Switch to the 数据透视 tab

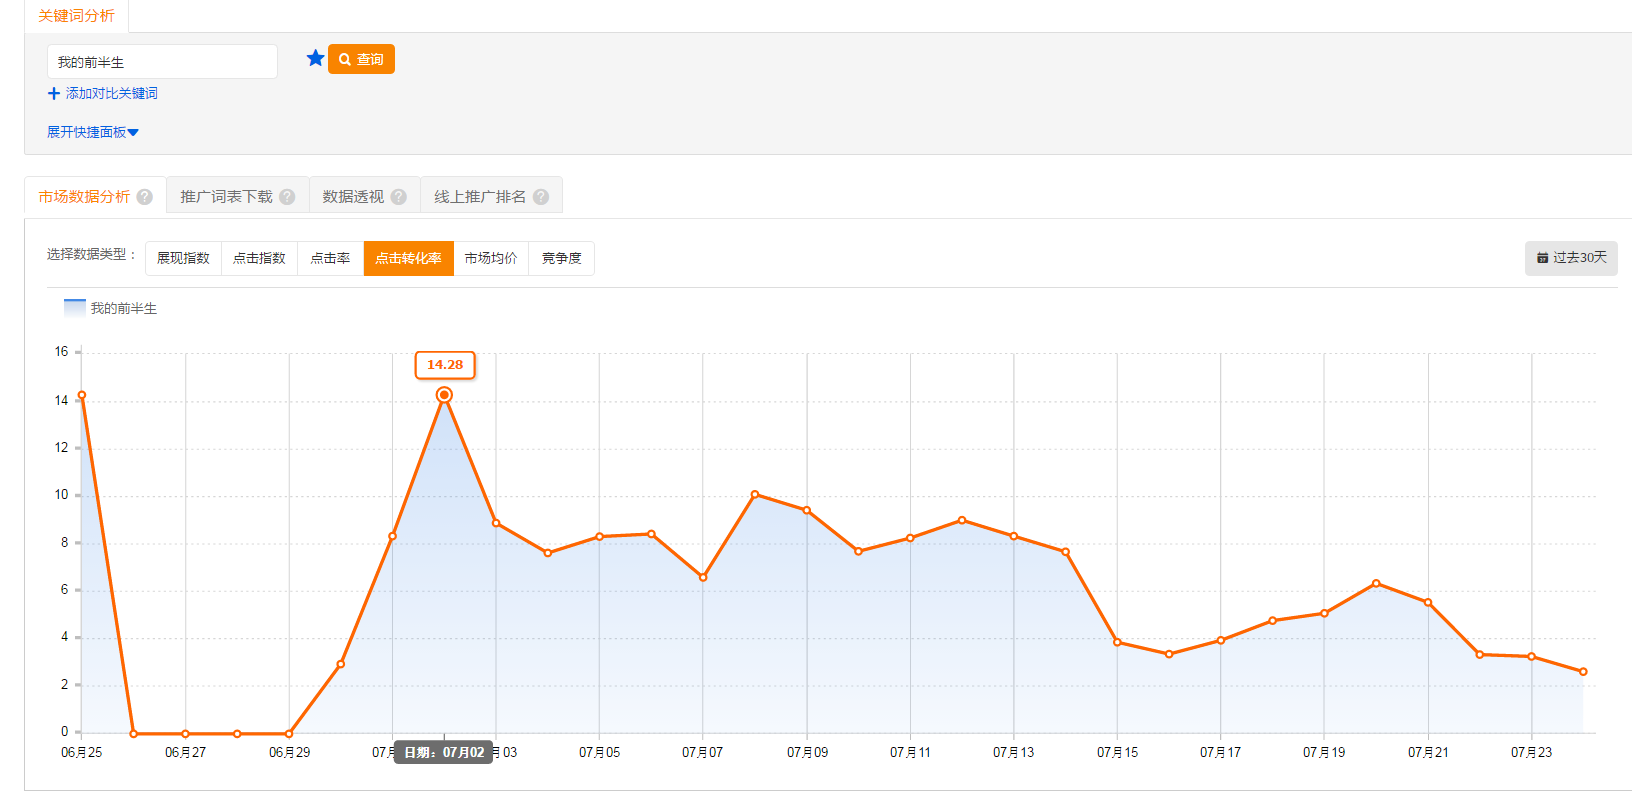click(x=353, y=197)
